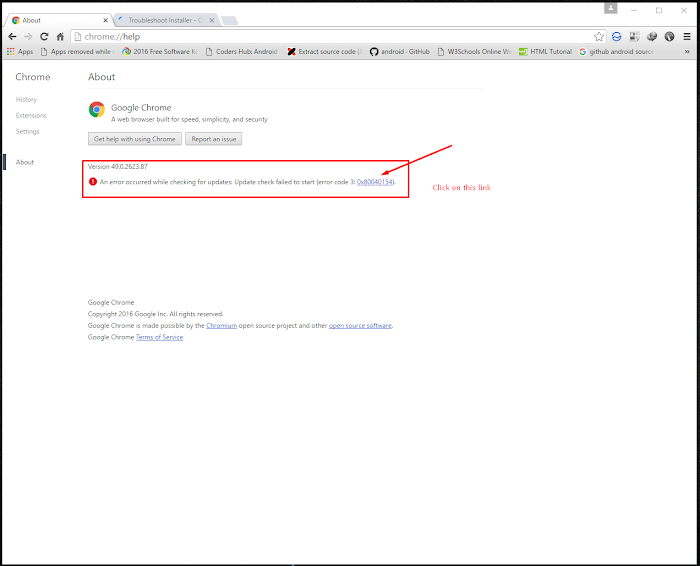Show hidden bookmarks overflow chevron
Screen dimensions: 700x566
(x=687, y=52)
